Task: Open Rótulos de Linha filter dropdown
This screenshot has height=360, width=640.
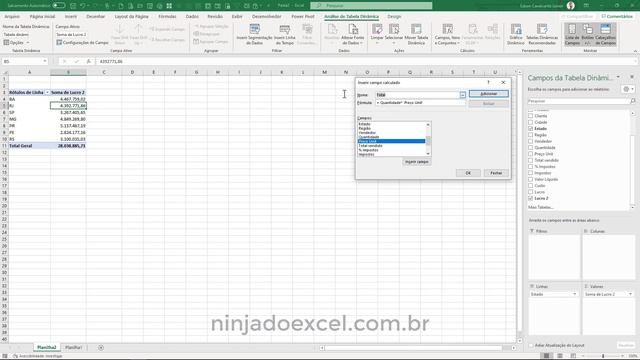Action: coord(47,93)
